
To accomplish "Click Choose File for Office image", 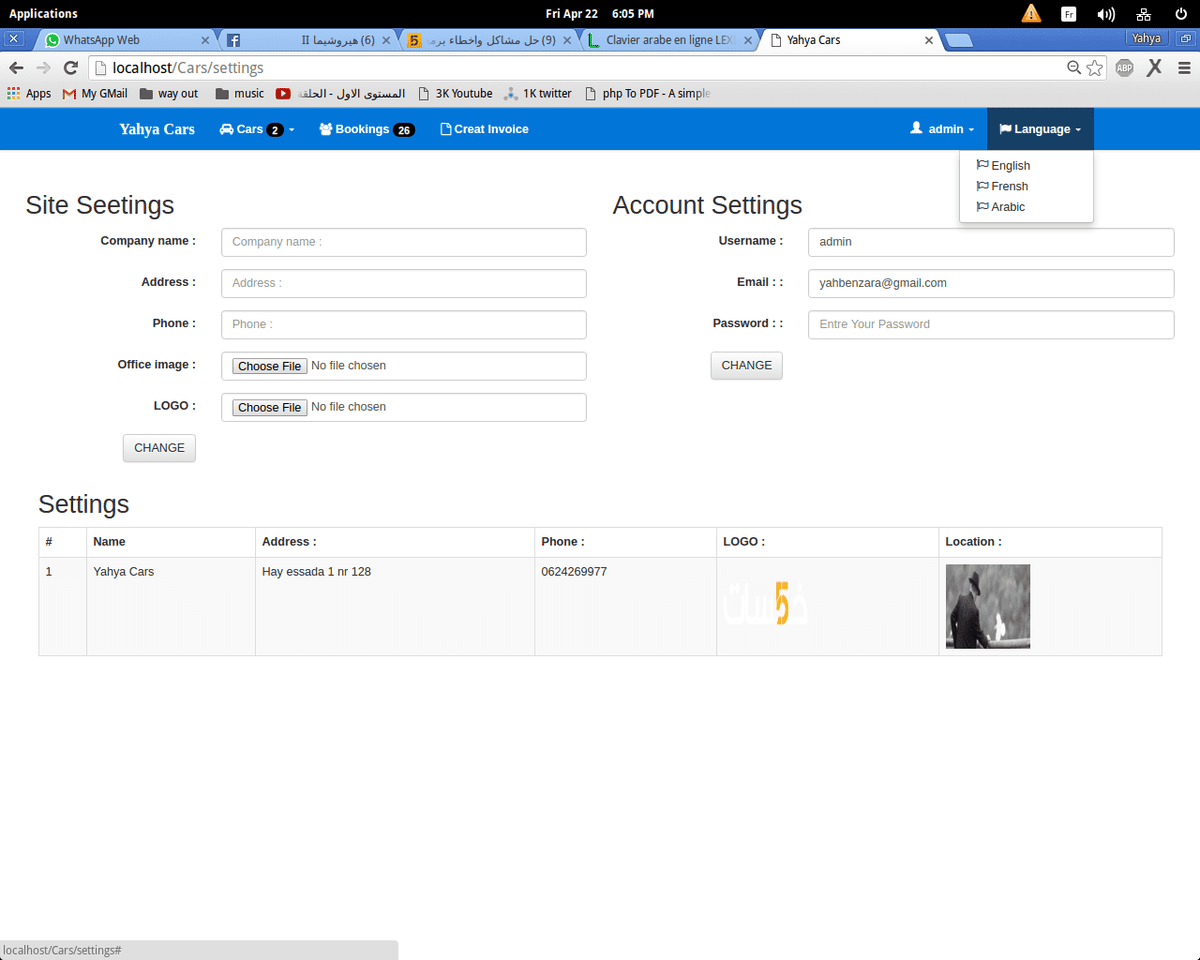I will pyautogui.click(x=270, y=366).
